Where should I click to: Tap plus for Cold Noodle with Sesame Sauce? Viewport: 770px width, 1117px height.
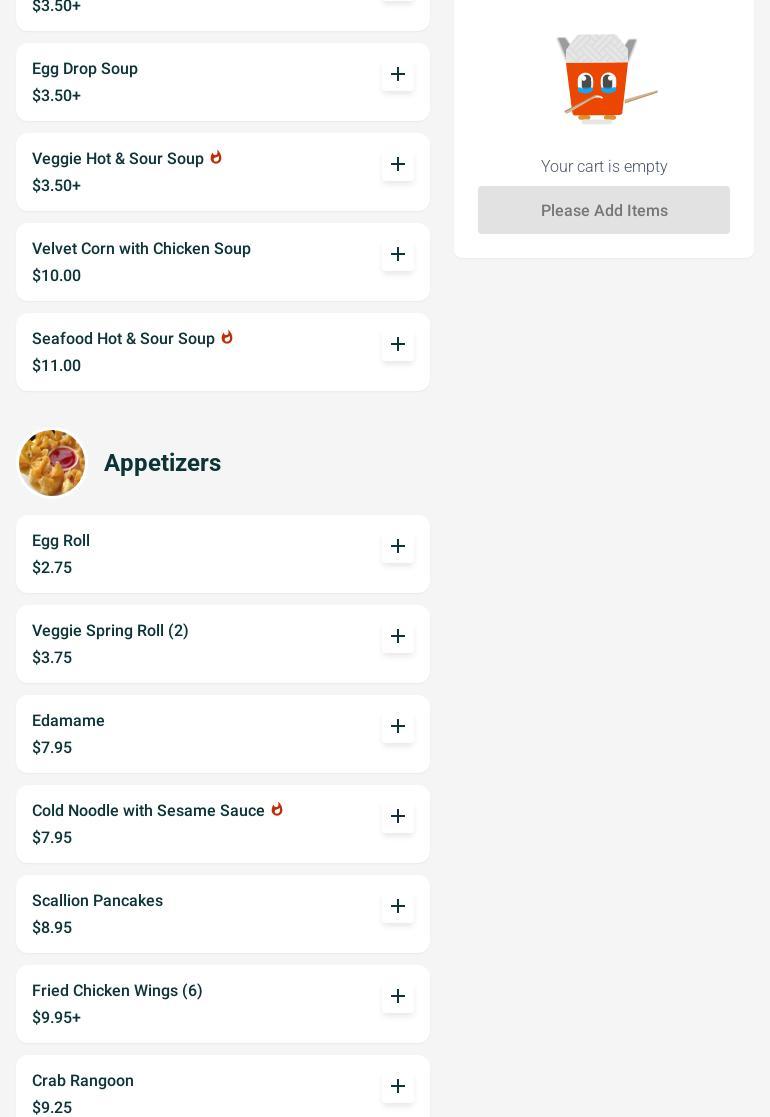[x=398, y=817]
